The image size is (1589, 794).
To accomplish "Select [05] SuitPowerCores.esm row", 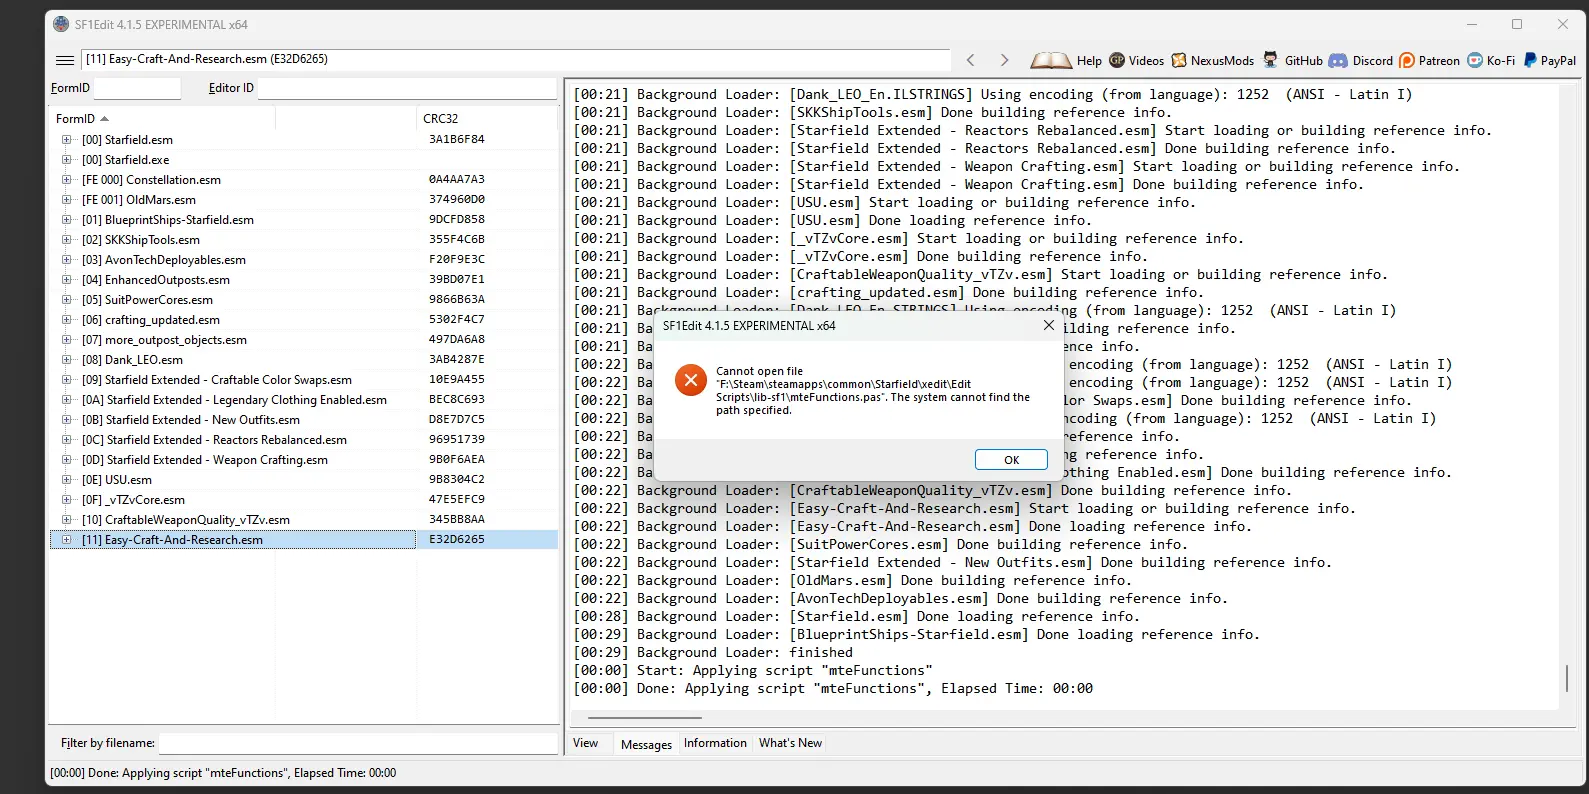I will coord(304,300).
